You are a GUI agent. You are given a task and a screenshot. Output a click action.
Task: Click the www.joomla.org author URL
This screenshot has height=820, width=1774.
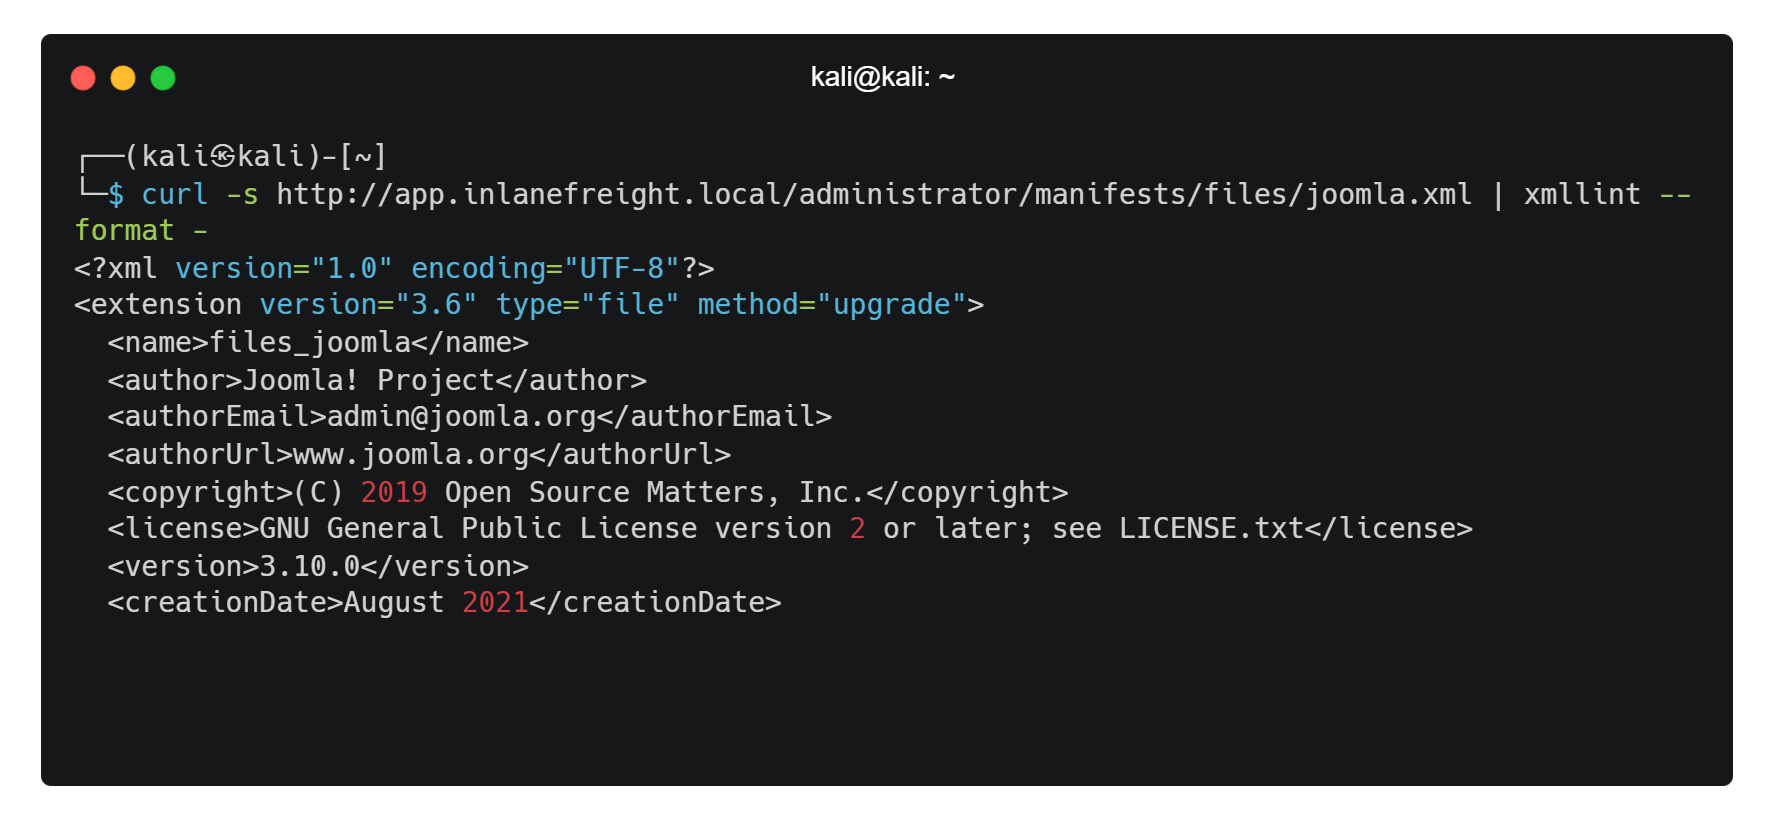coord(410,454)
